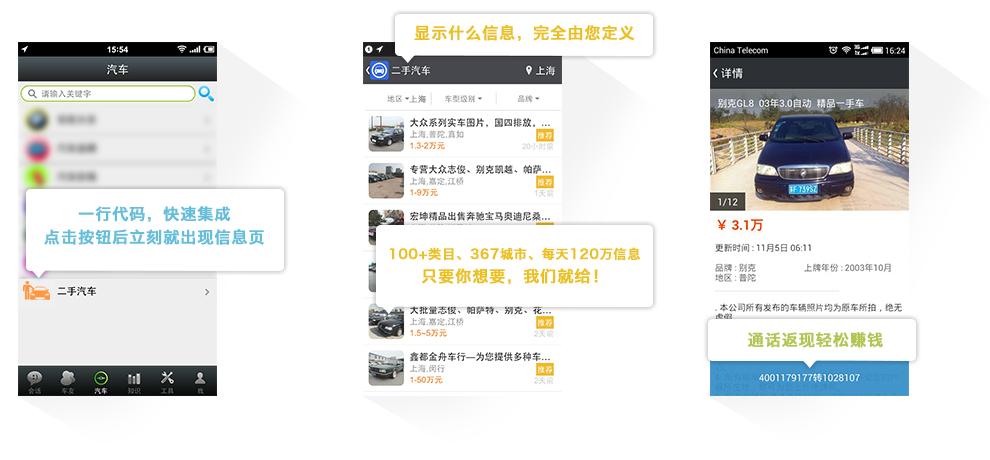Image resolution: width=990 pixels, height=460 pixels.
Task: Click the 更新时间 11月5日 06:11 text
Action: (x=763, y=248)
